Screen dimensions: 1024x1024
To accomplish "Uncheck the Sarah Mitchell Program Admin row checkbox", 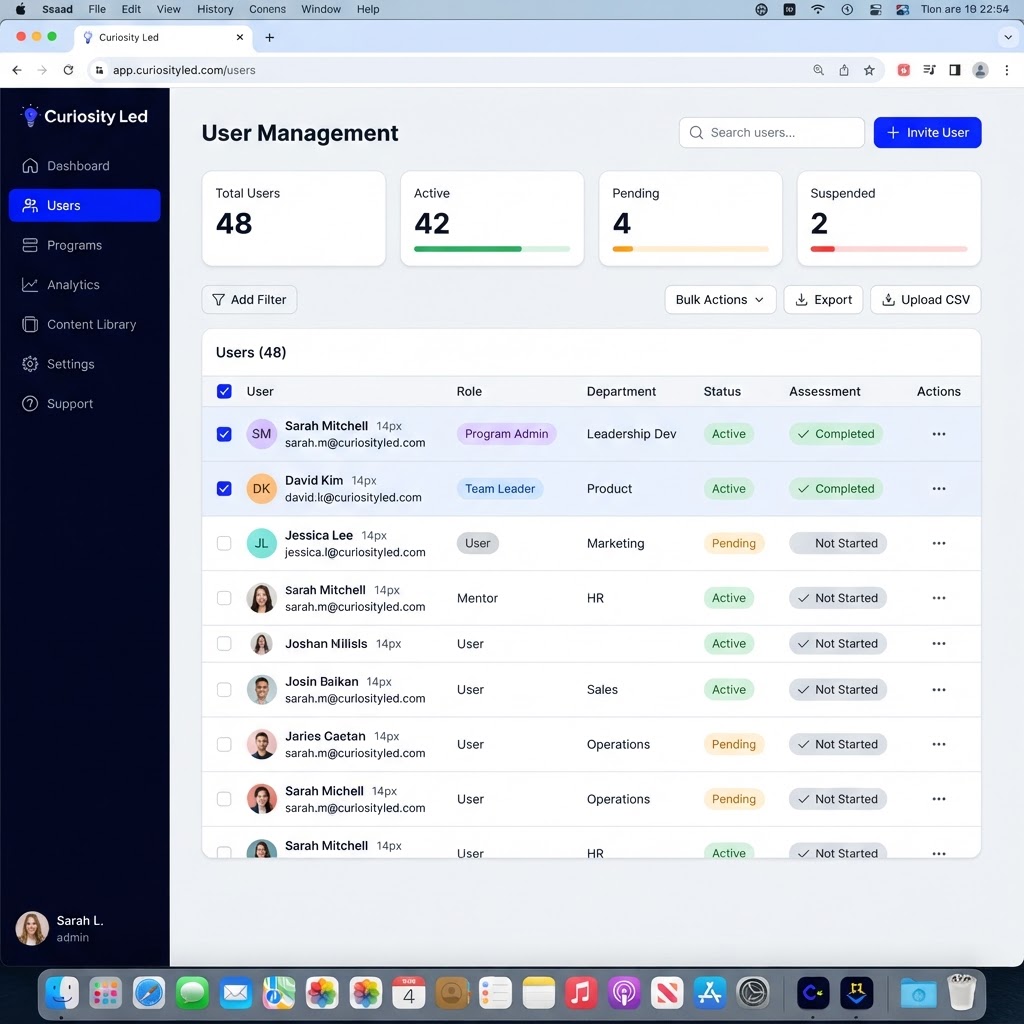I will 224,434.
